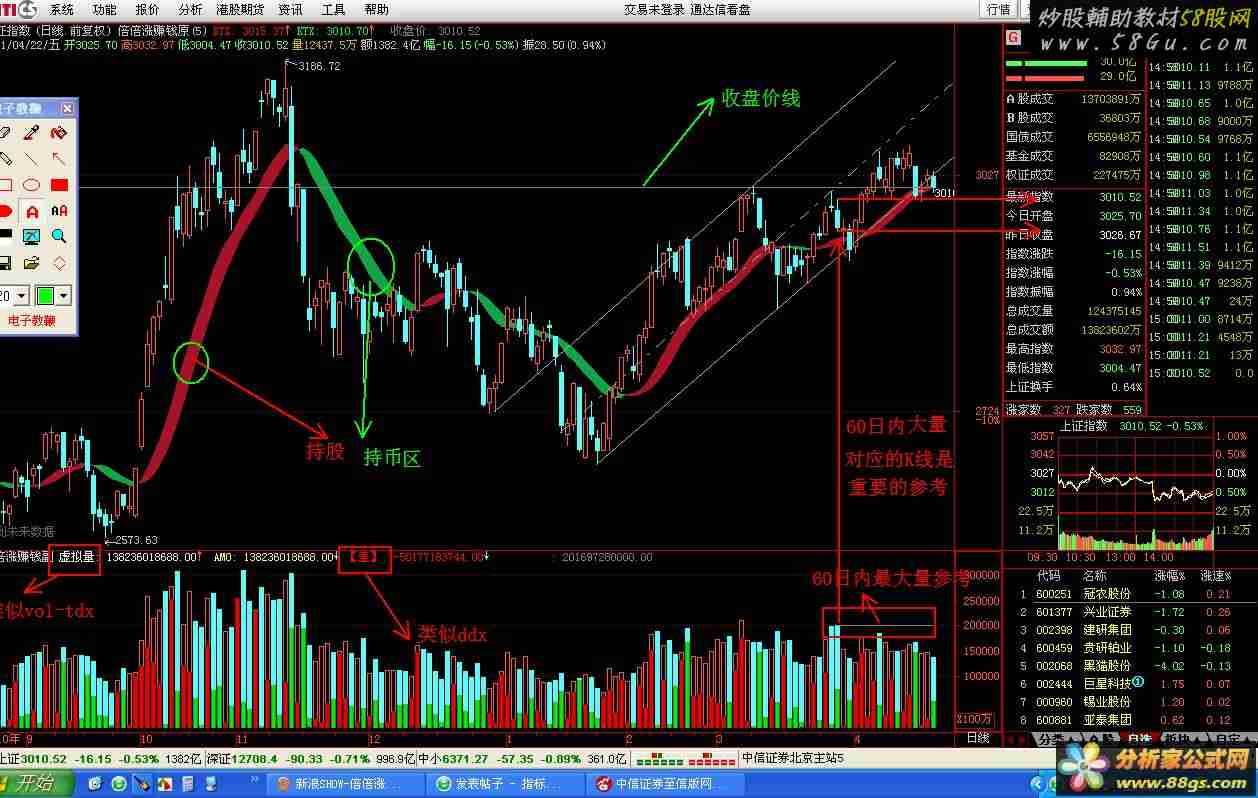
Task: Click the 3186.72 high price label
Action: pyautogui.click(x=319, y=66)
